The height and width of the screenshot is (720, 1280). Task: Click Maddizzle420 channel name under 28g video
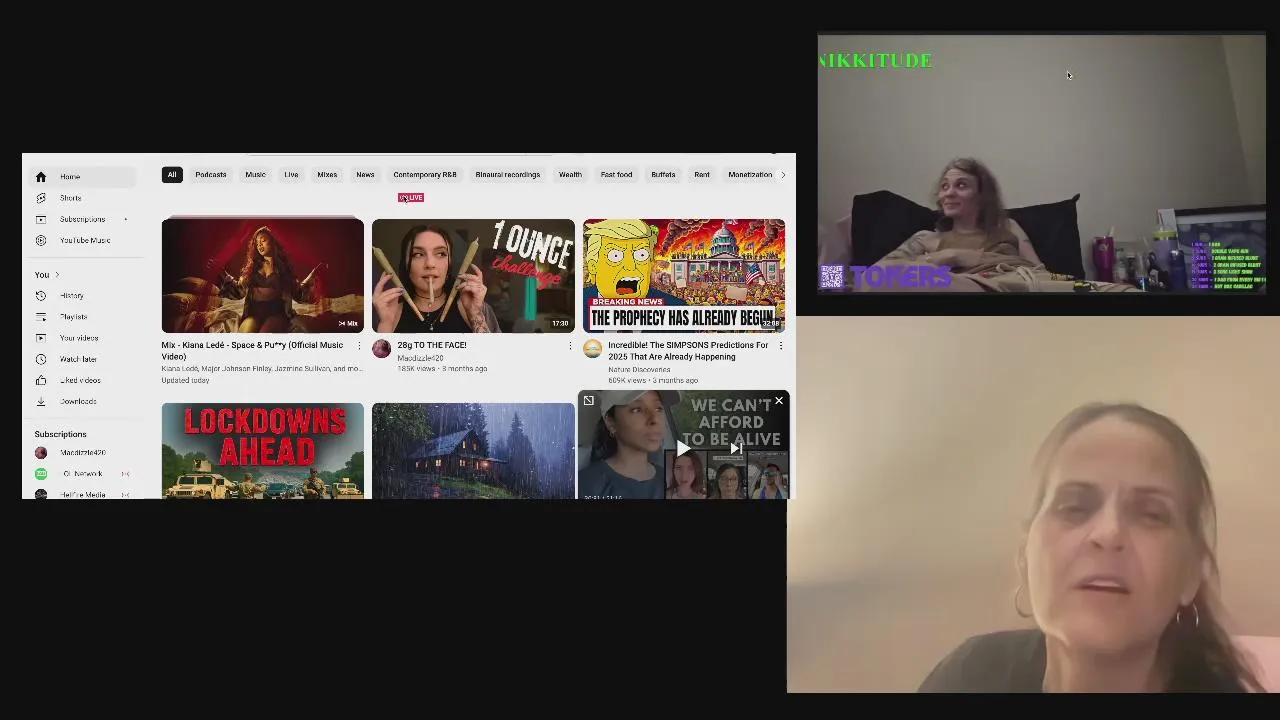tap(420, 358)
